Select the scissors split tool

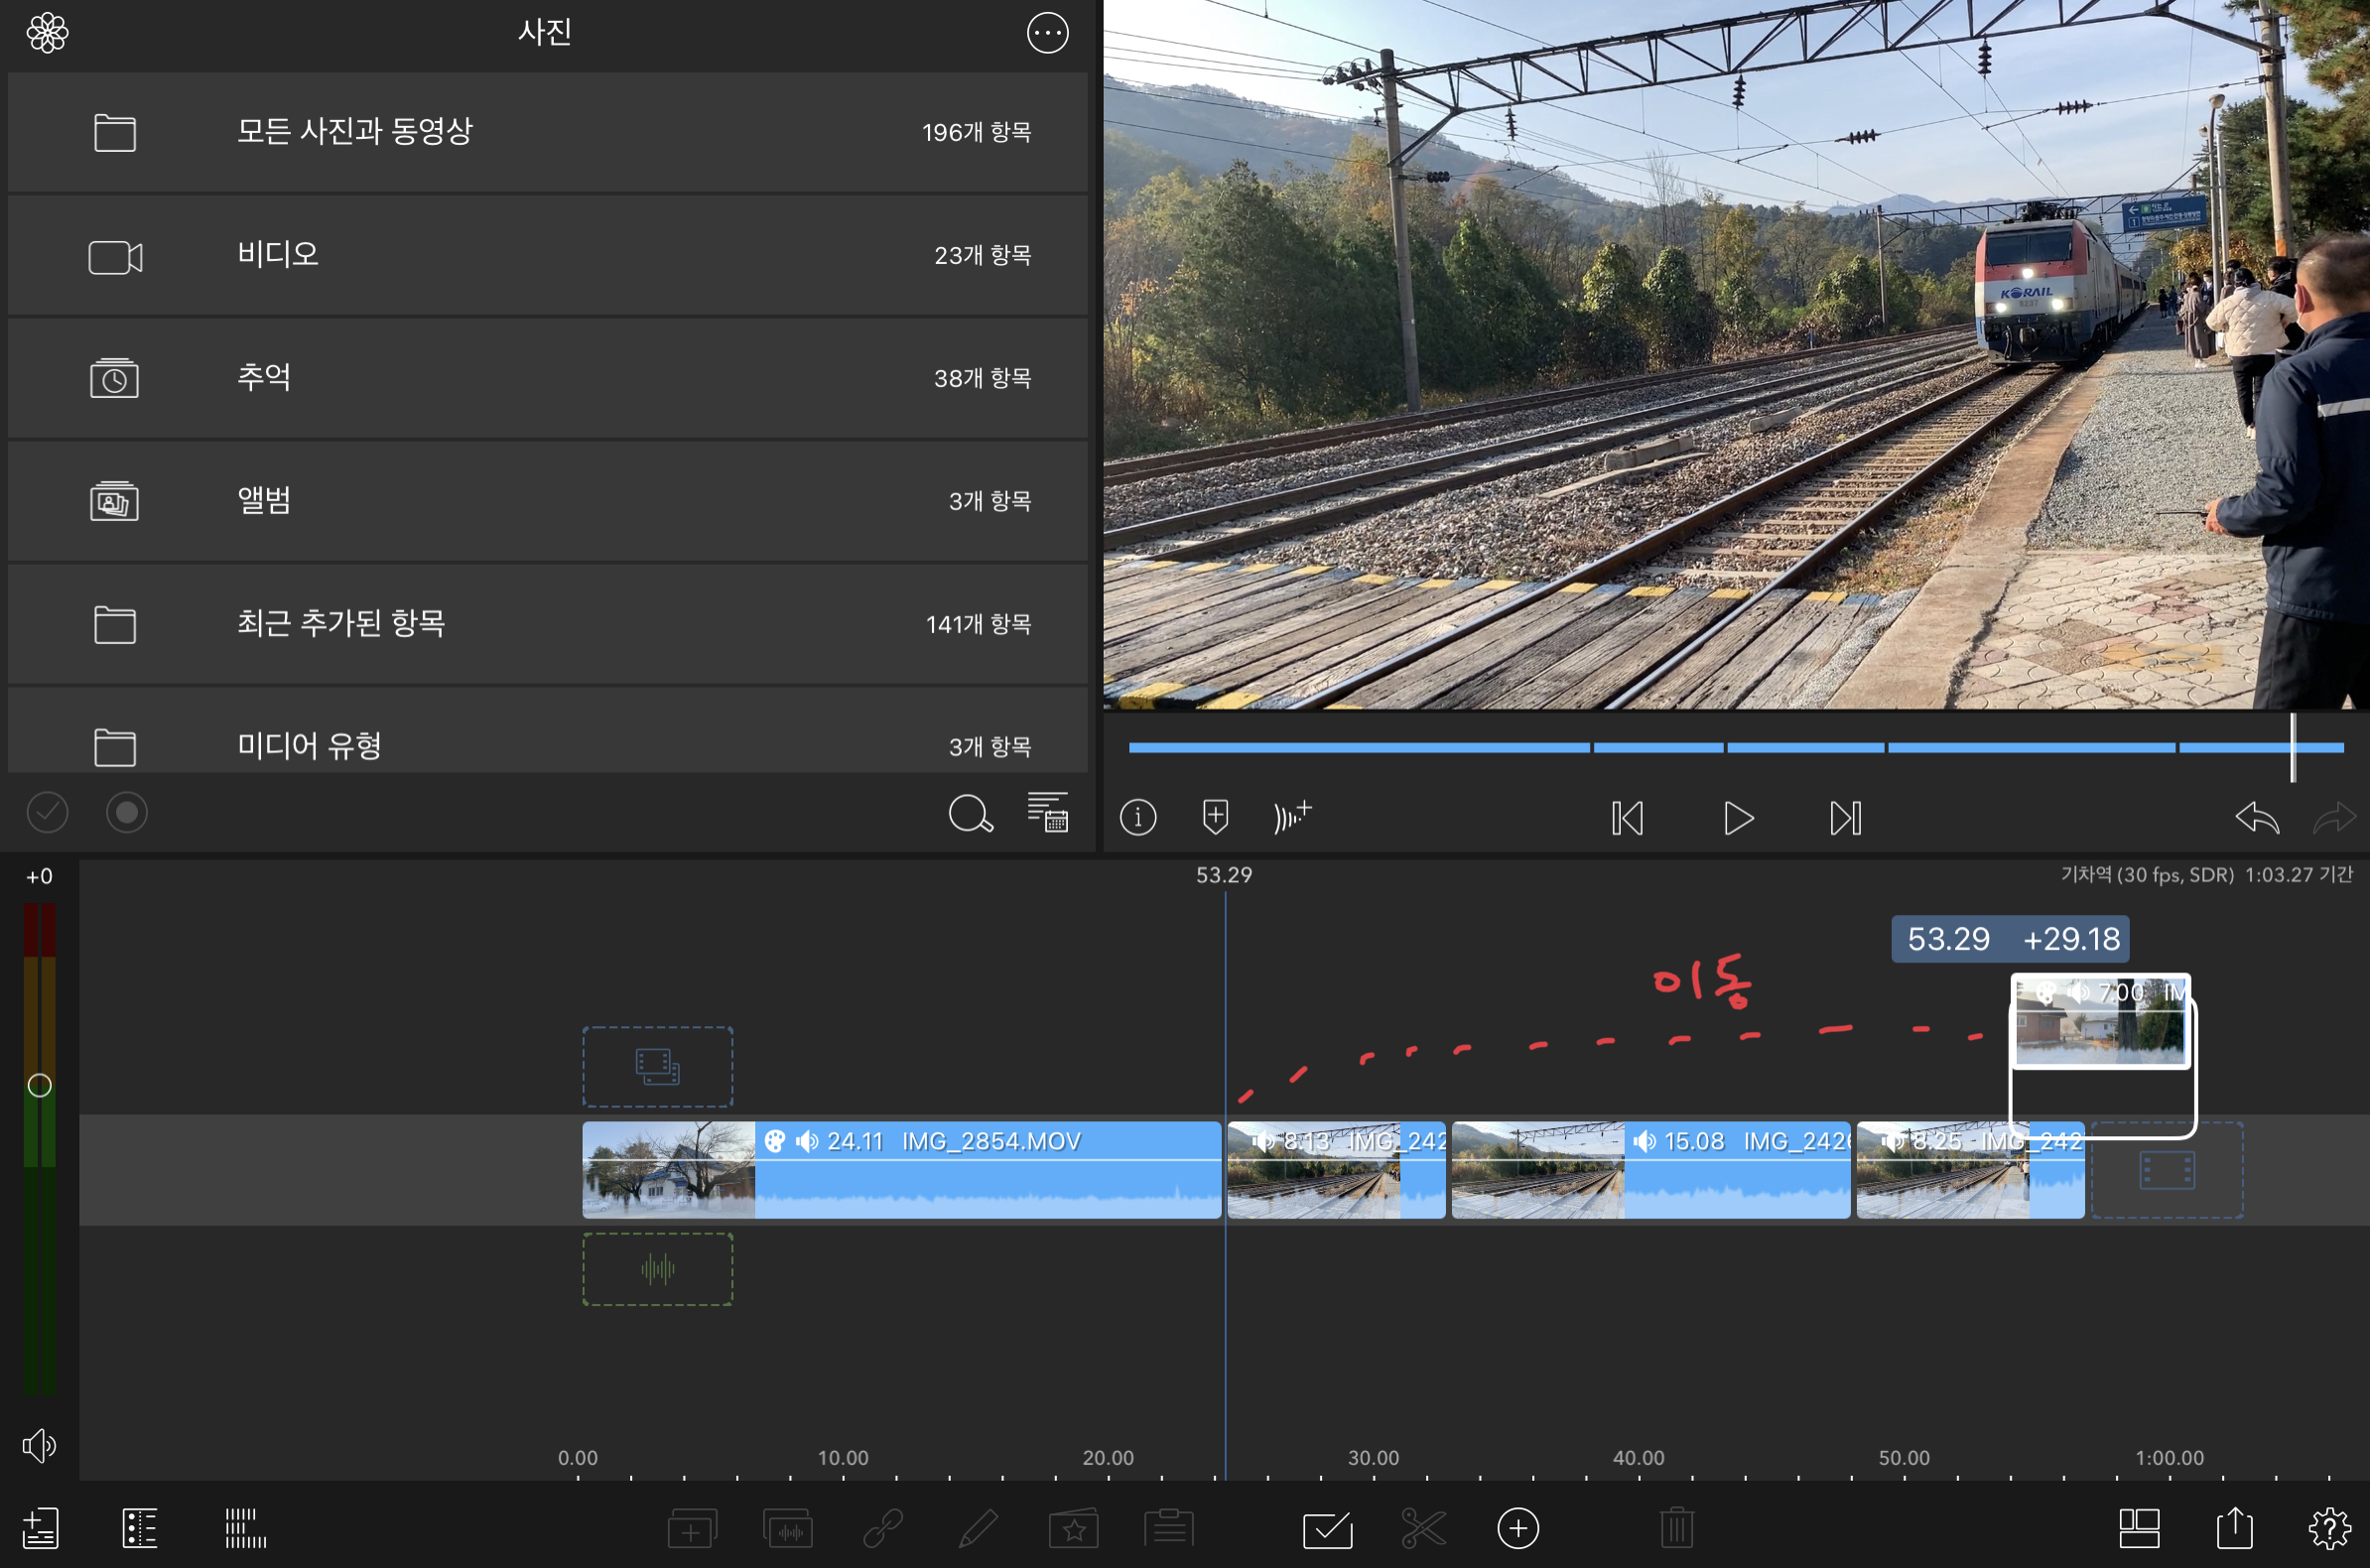pos(1423,1528)
